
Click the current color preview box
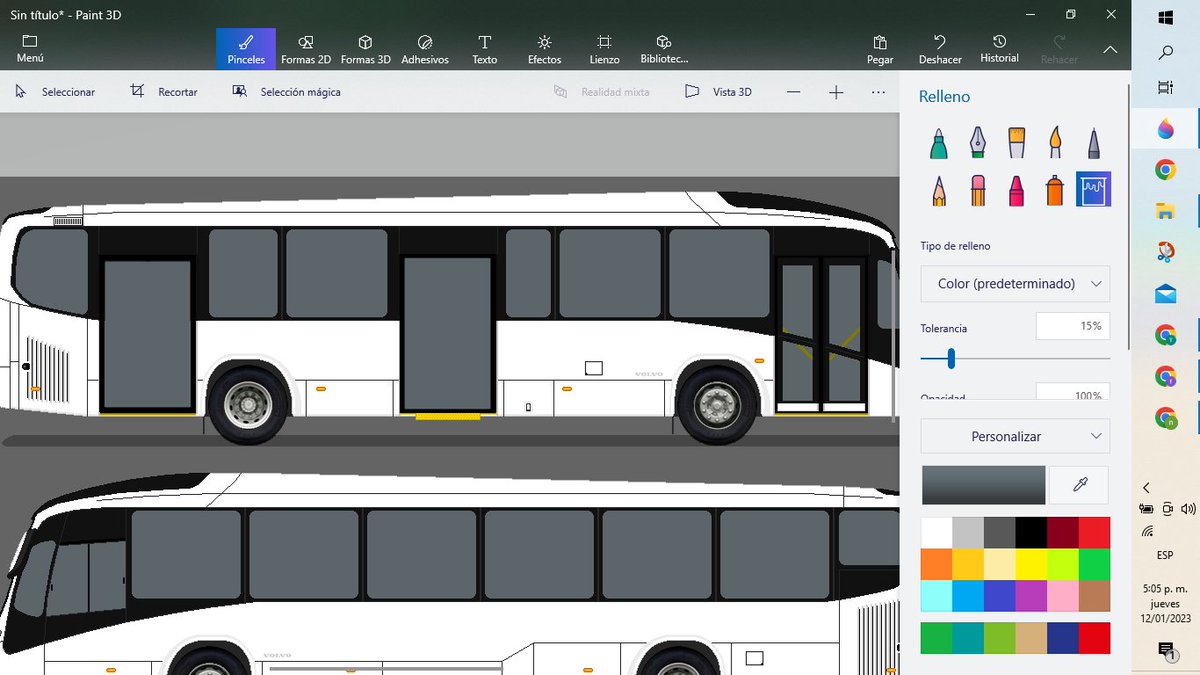983,485
